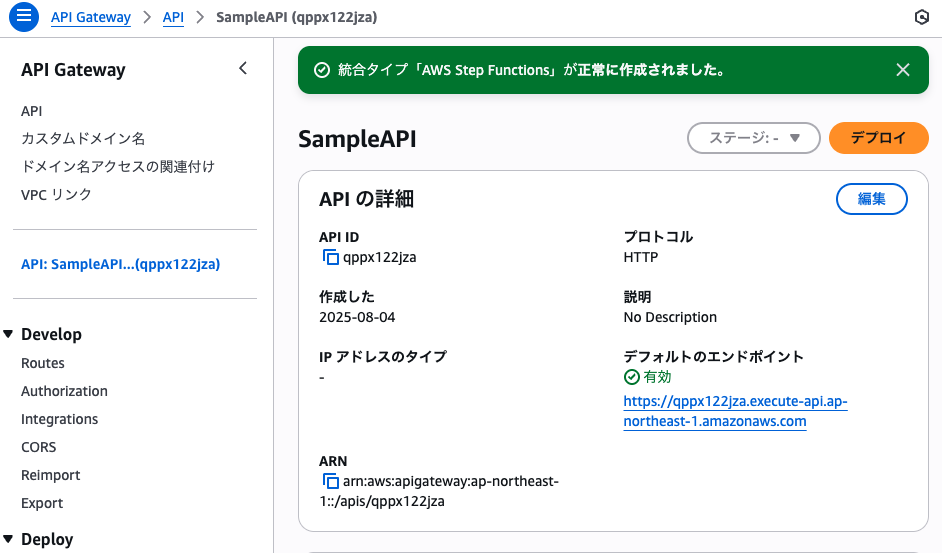Open Export under Develop
Image resolution: width=942 pixels, height=553 pixels.
(x=42, y=503)
